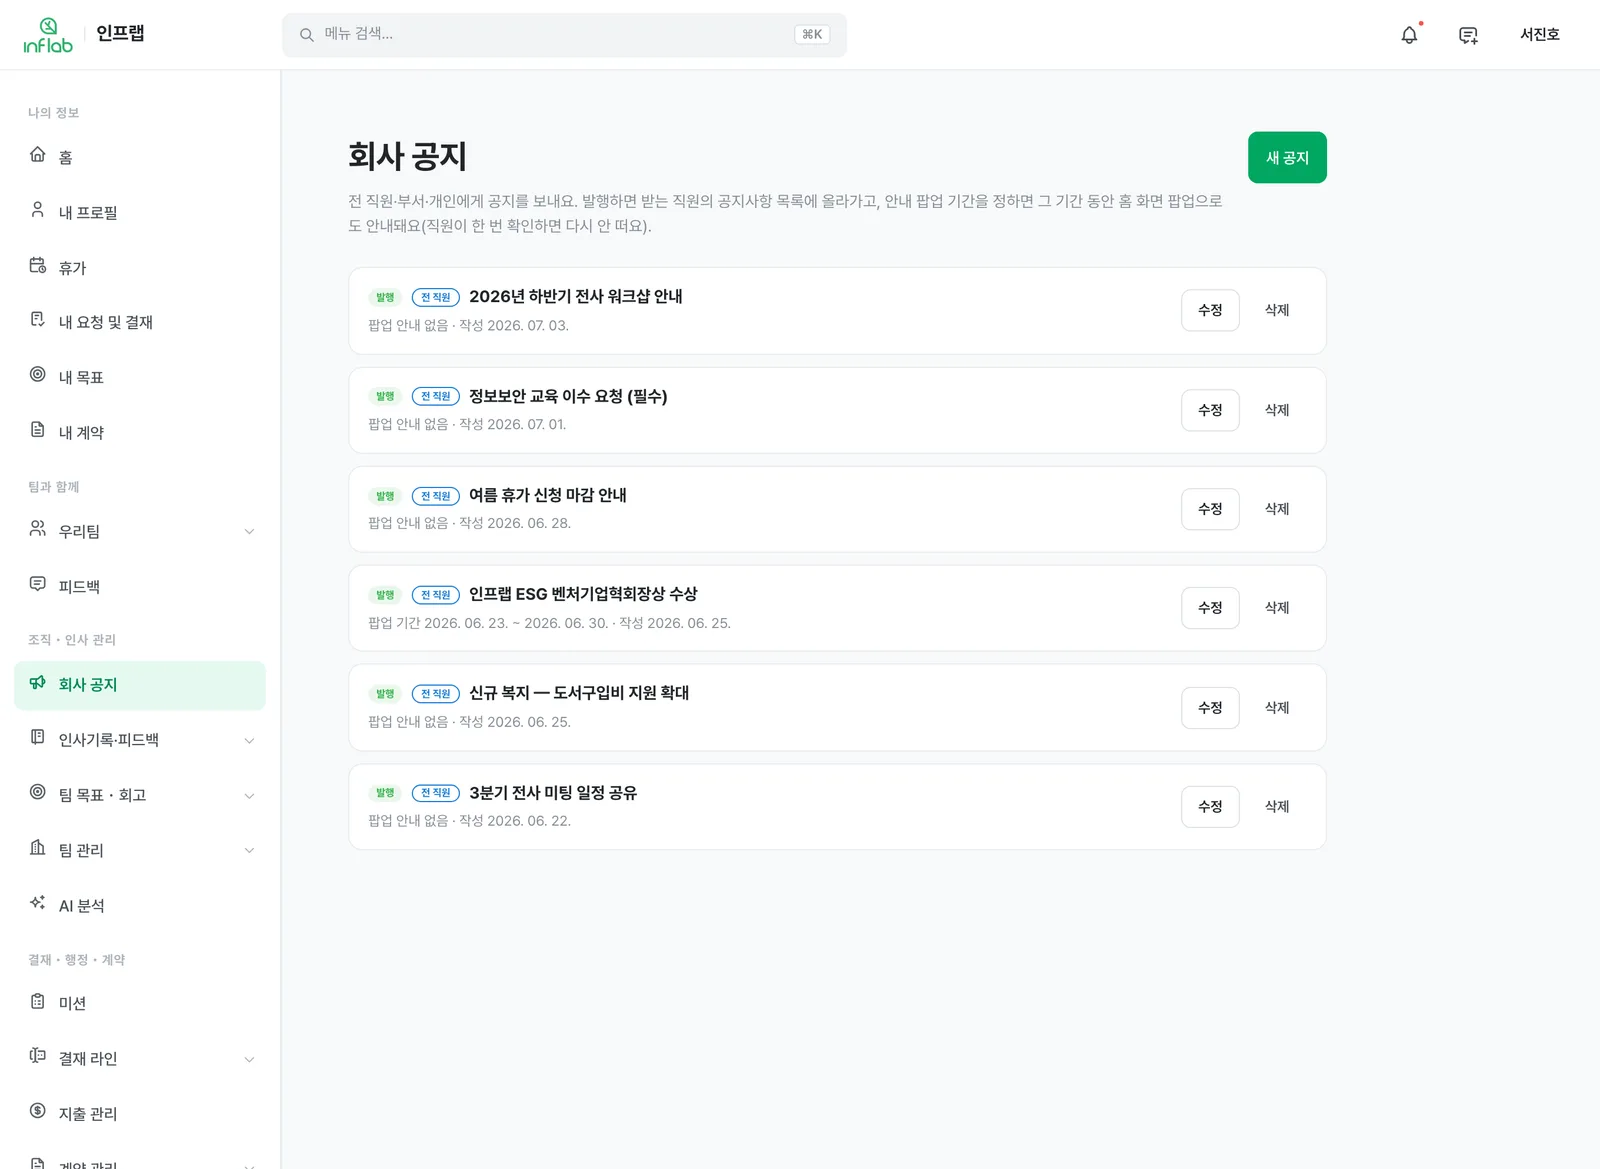Open the 미션 menu item
The image size is (1600, 1169).
(140, 1004)
